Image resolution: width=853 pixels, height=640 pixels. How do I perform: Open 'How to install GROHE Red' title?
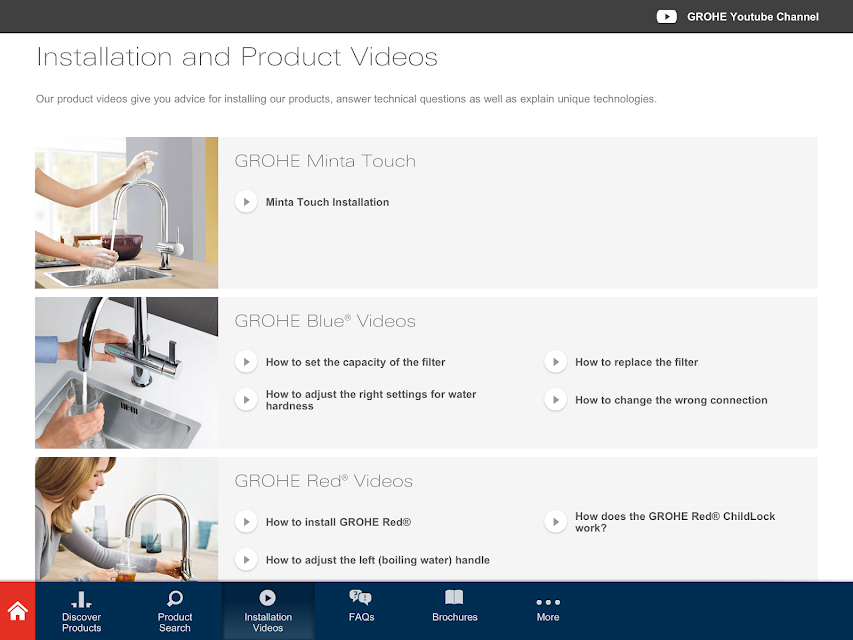(x=338, y=522)
